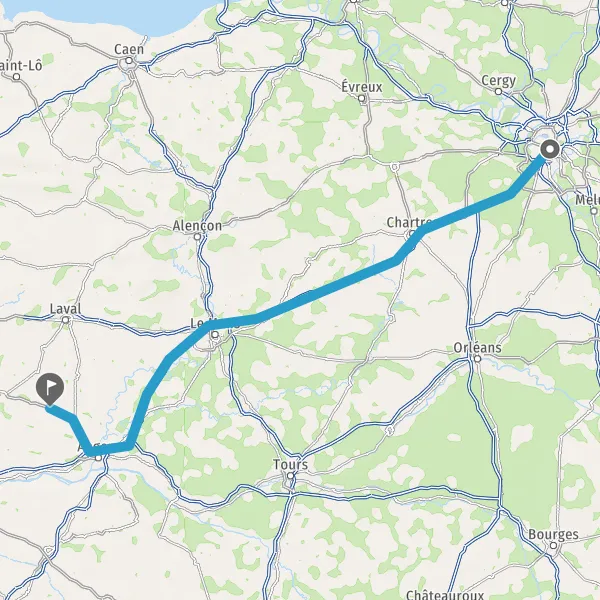Click the Tours city marker
600x600 pixels.
(291, 476)
